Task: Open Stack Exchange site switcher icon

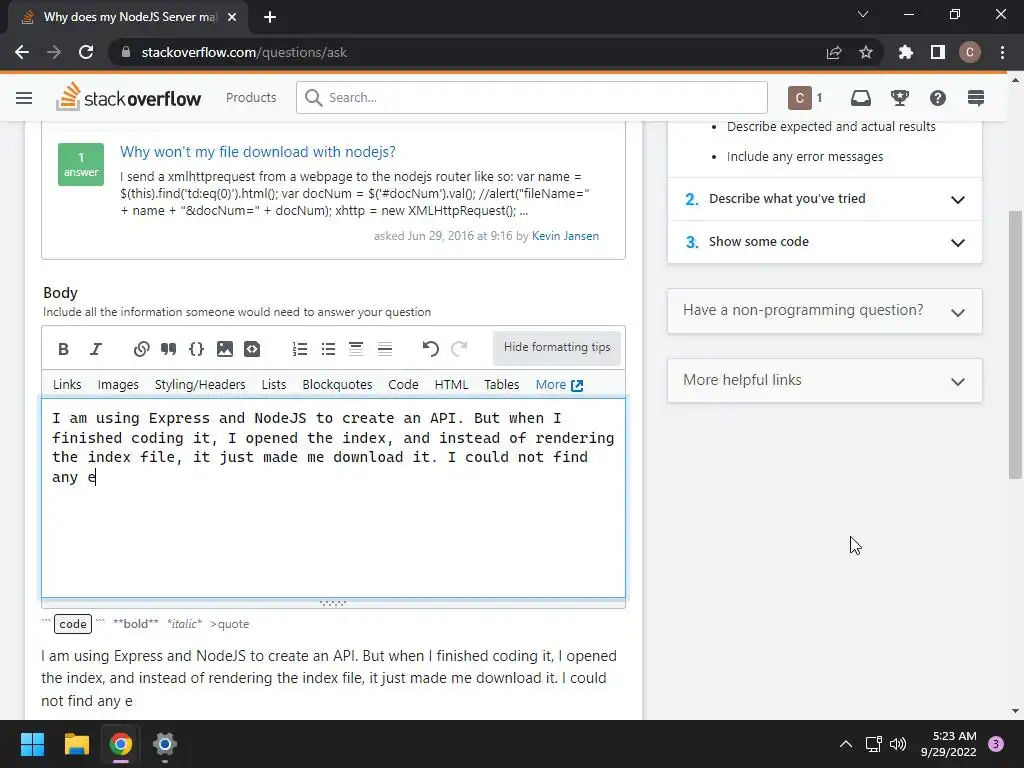Action: (976, 98)
